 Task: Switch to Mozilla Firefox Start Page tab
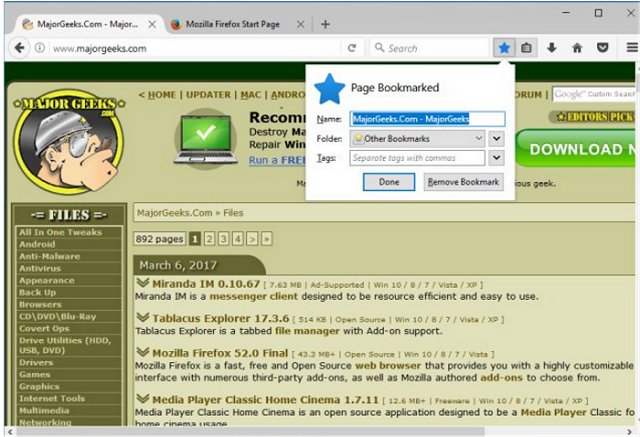click(233, 24)
